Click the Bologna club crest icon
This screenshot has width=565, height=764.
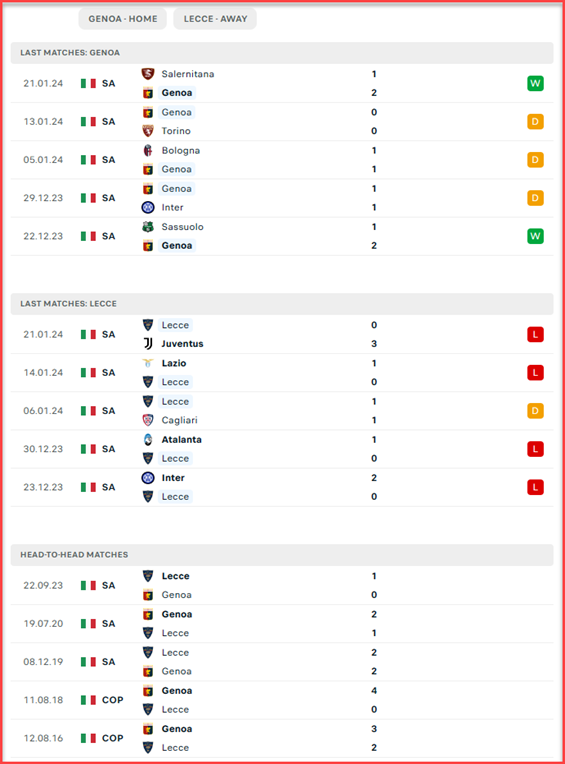(148, 151)
